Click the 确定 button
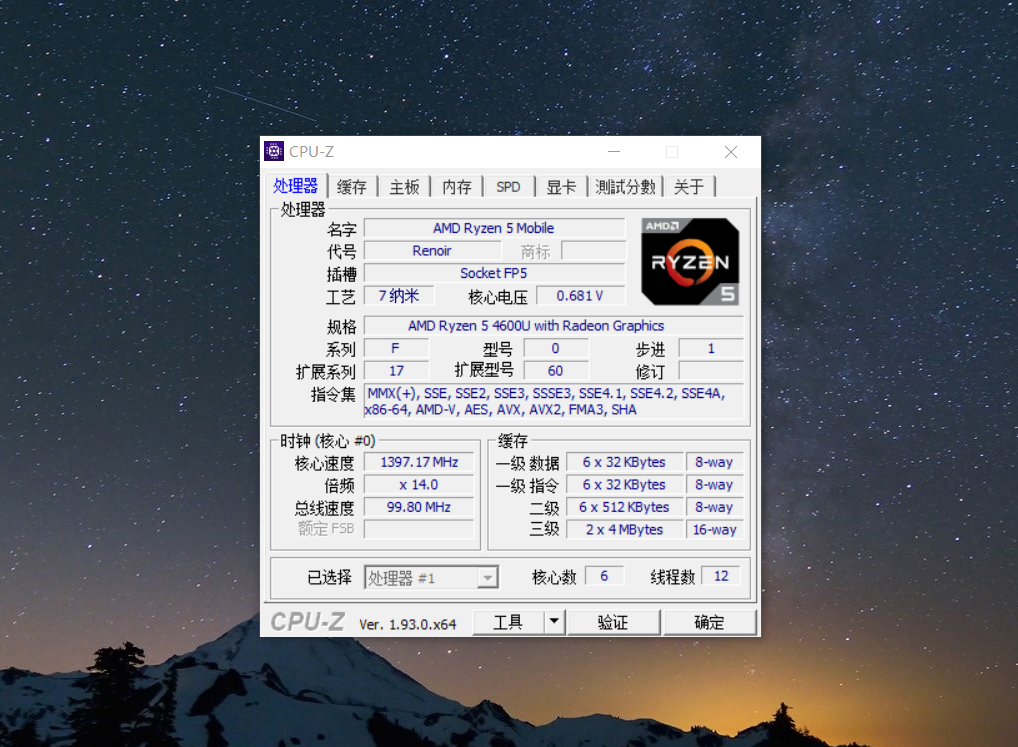 (x=709, y=622)
